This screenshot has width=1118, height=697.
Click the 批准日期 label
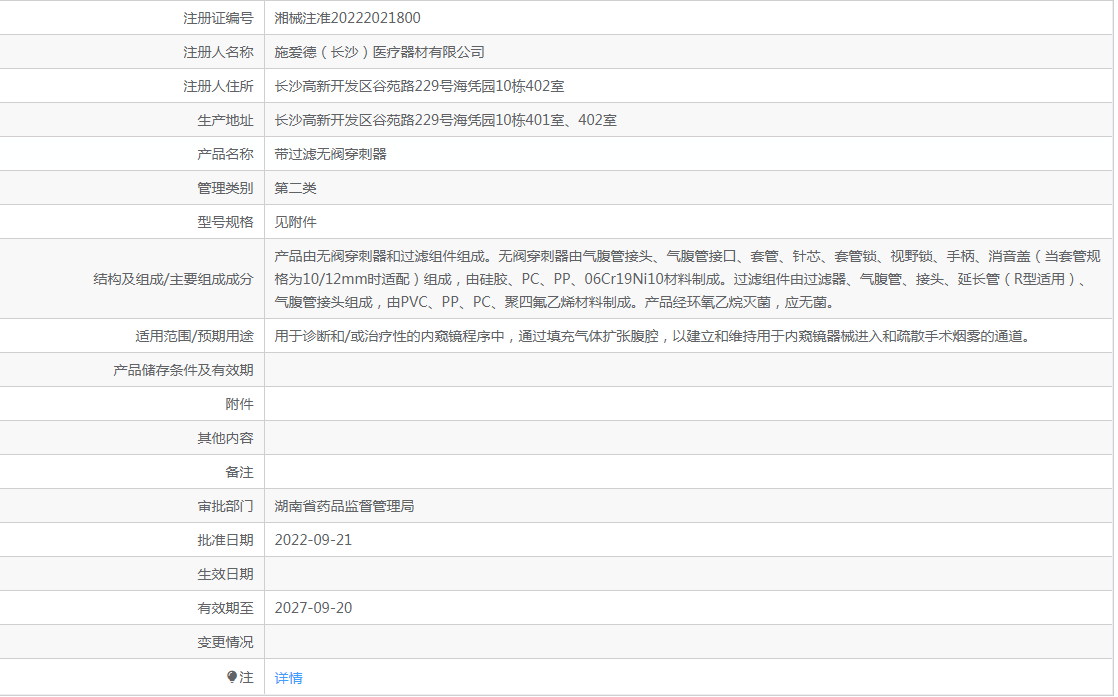(225, 540)
